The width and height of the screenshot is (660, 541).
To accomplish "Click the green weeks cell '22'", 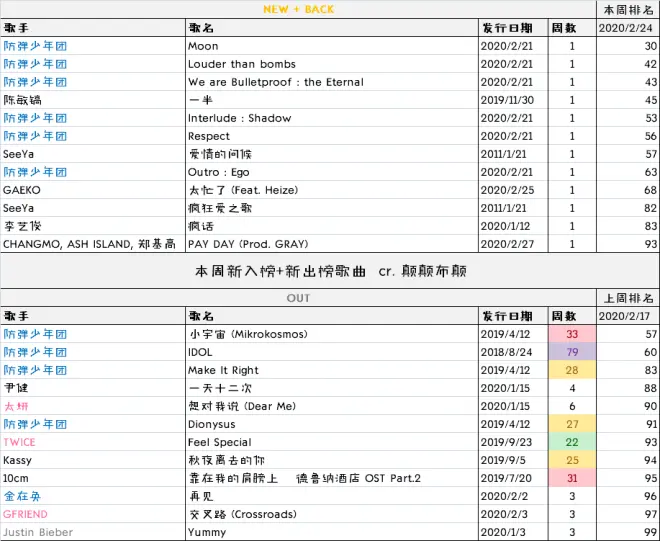I will [x=572, y=442].
